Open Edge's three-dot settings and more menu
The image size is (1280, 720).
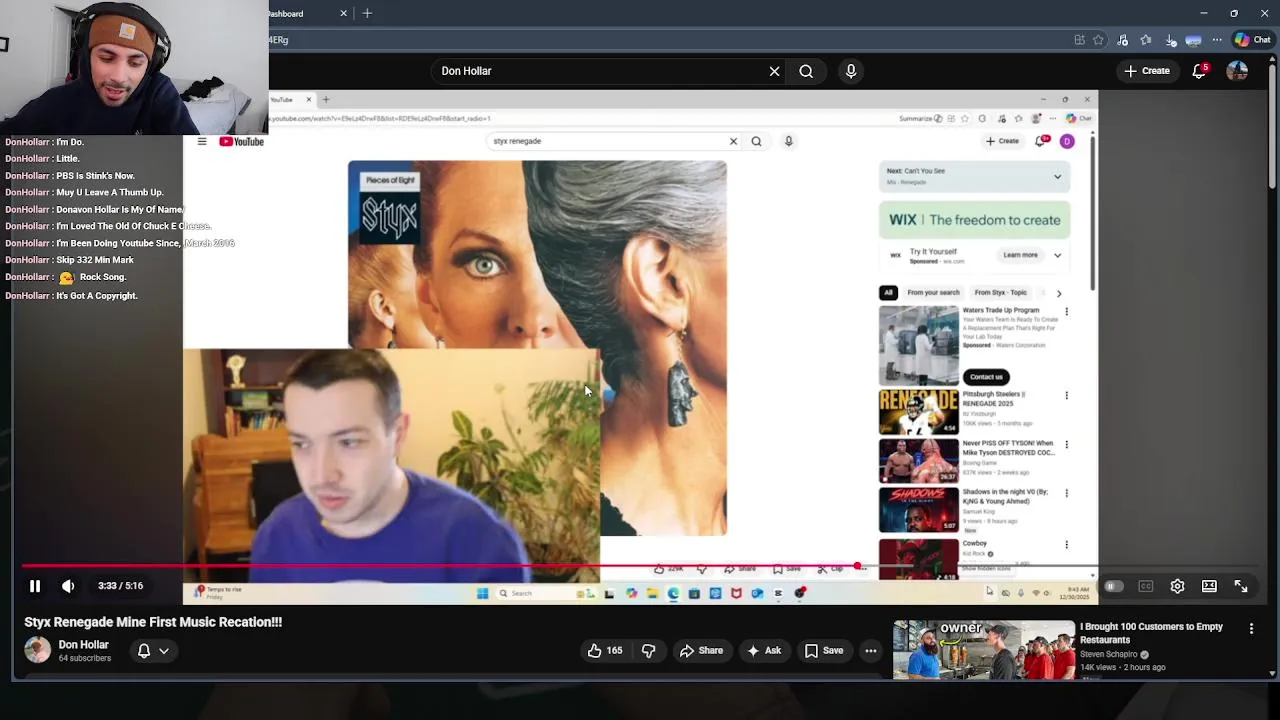1216,40
